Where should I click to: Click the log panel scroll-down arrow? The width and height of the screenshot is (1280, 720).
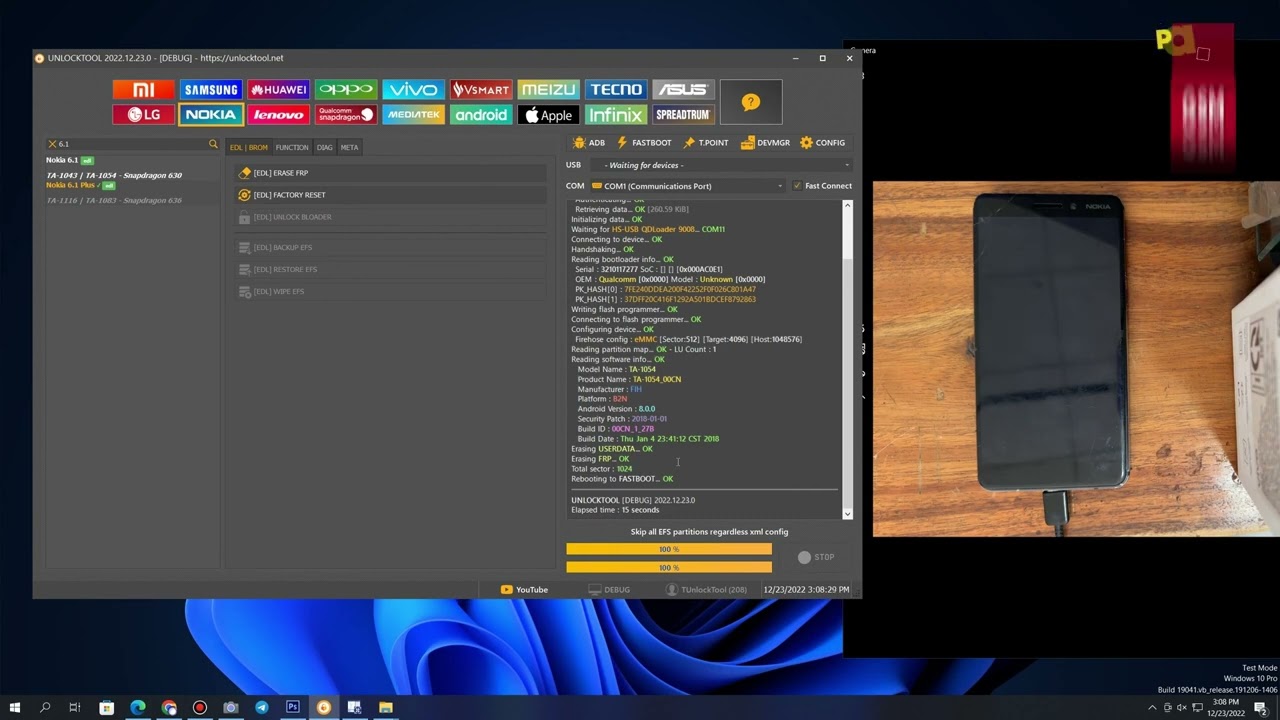point(848,514)
